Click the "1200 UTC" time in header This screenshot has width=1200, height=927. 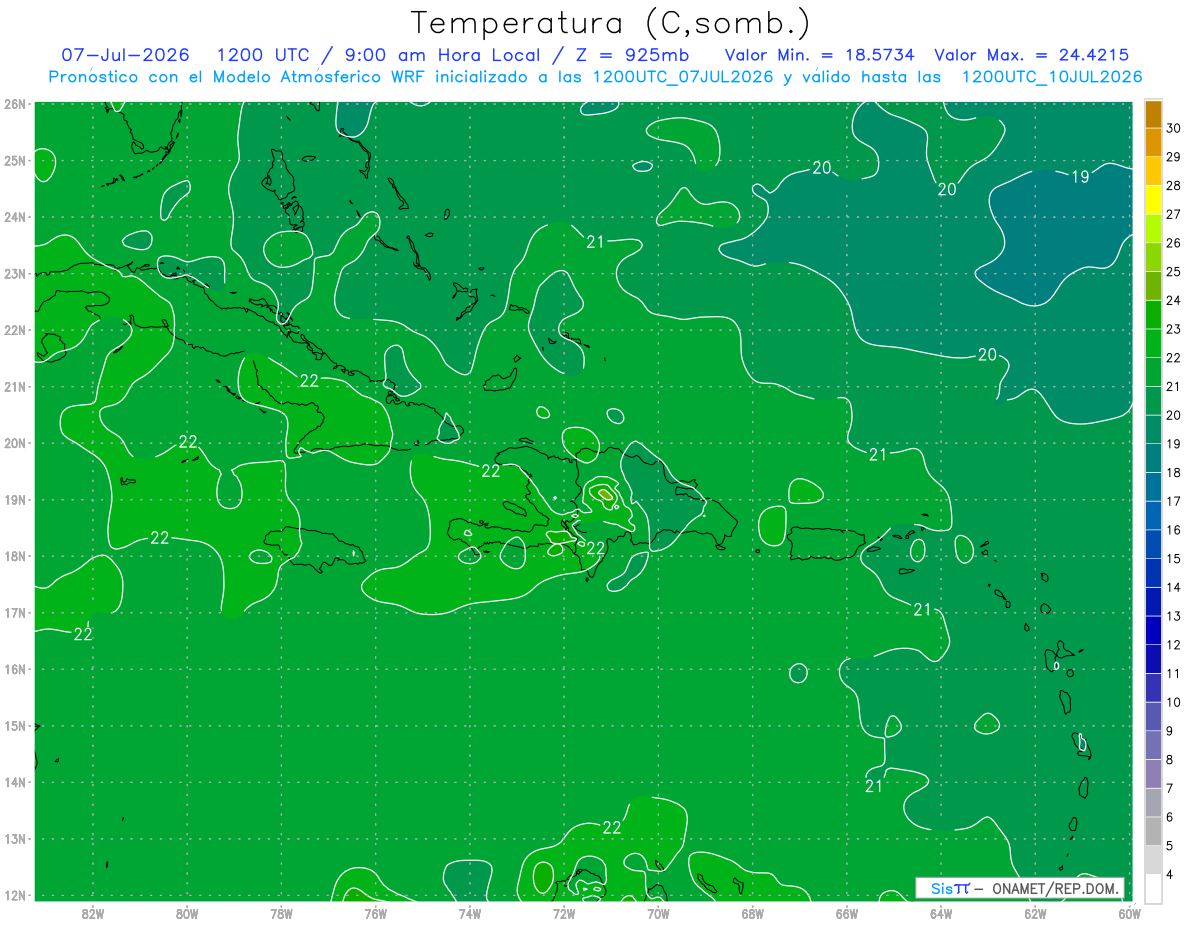[265, 55]
